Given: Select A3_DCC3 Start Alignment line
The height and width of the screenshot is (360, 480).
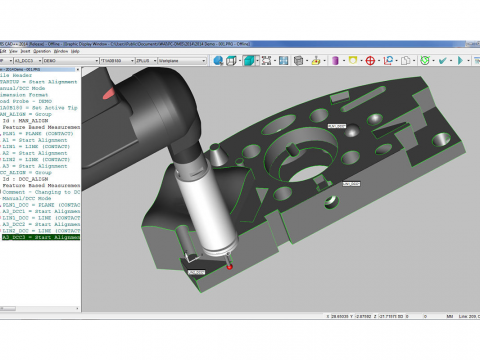Looking at the screenshot, I should tap(41, 237).
